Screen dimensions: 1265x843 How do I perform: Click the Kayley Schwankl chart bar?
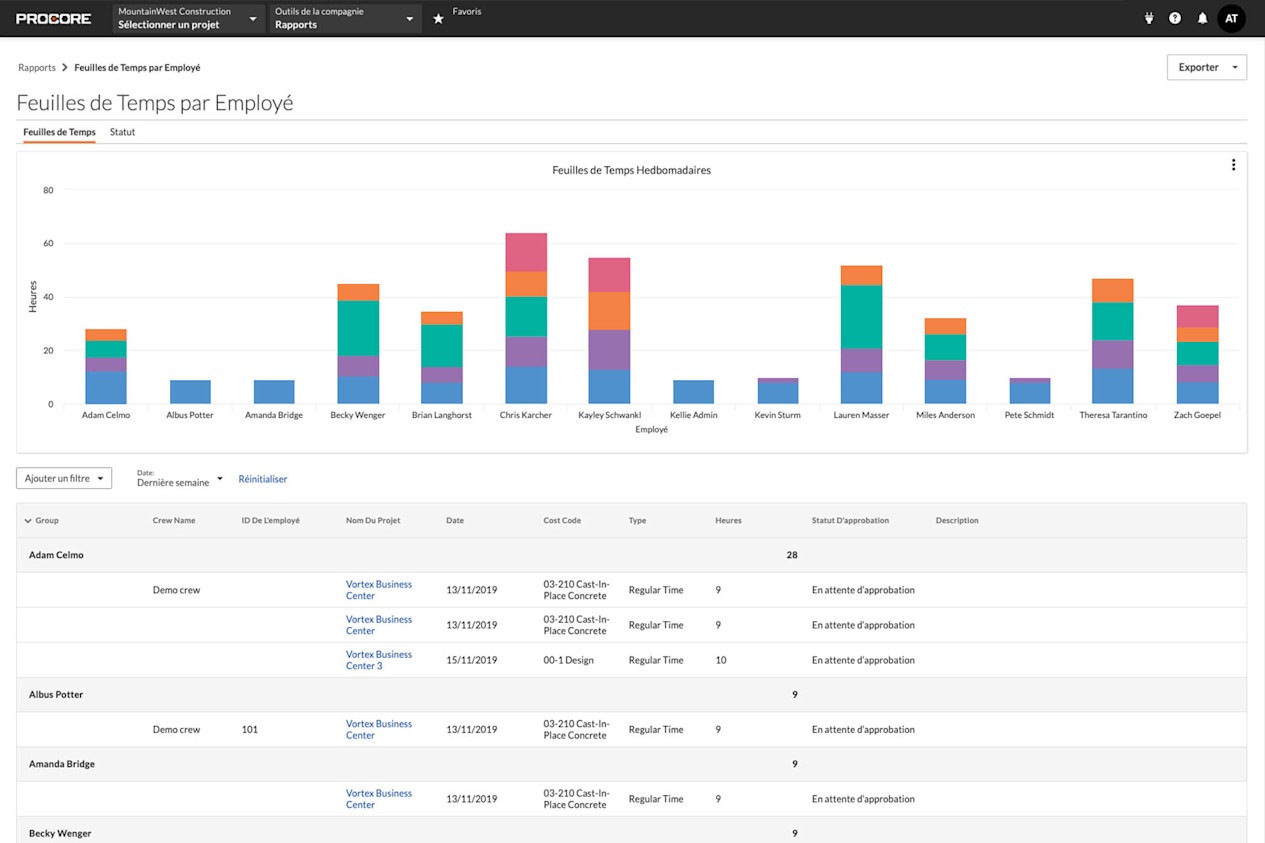click(610, 331)
